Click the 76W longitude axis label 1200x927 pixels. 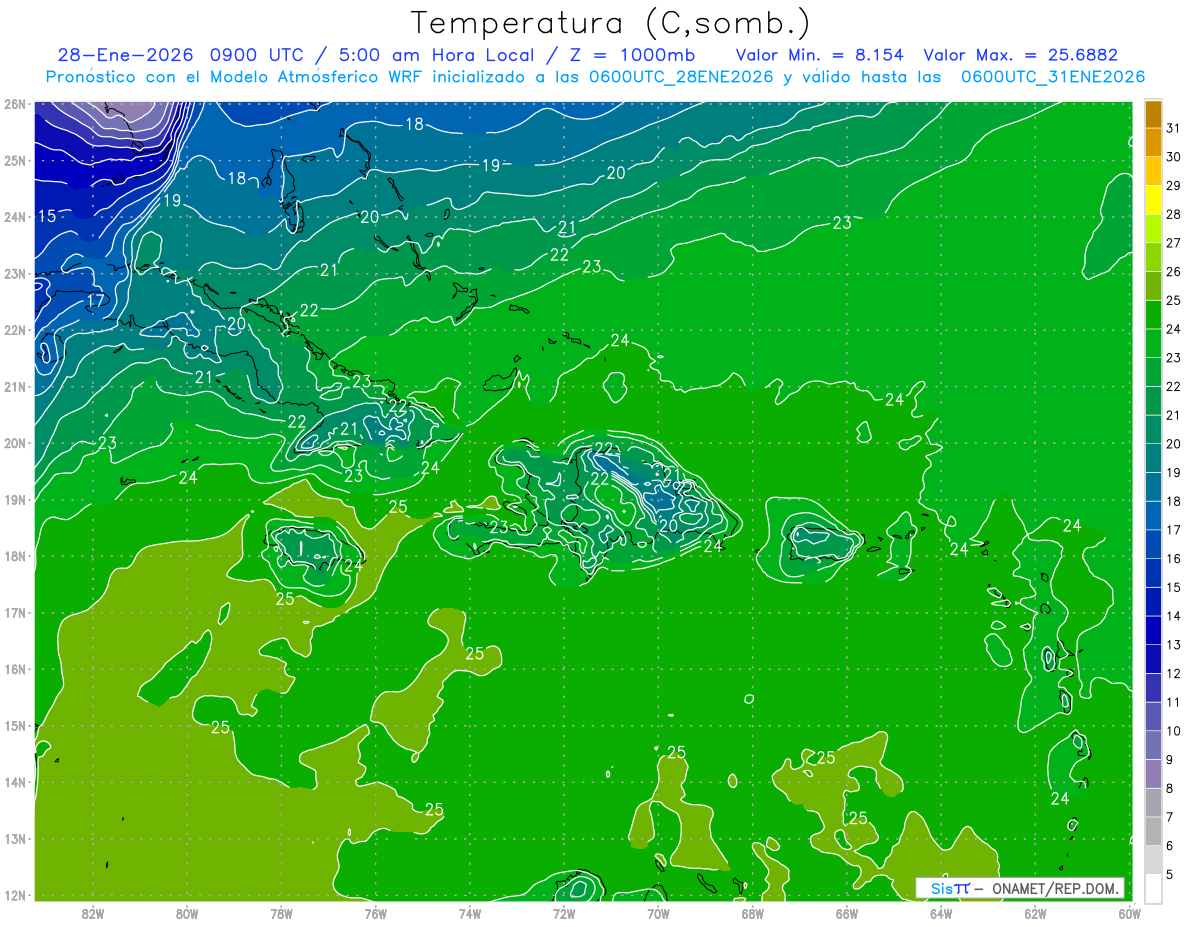375,914
